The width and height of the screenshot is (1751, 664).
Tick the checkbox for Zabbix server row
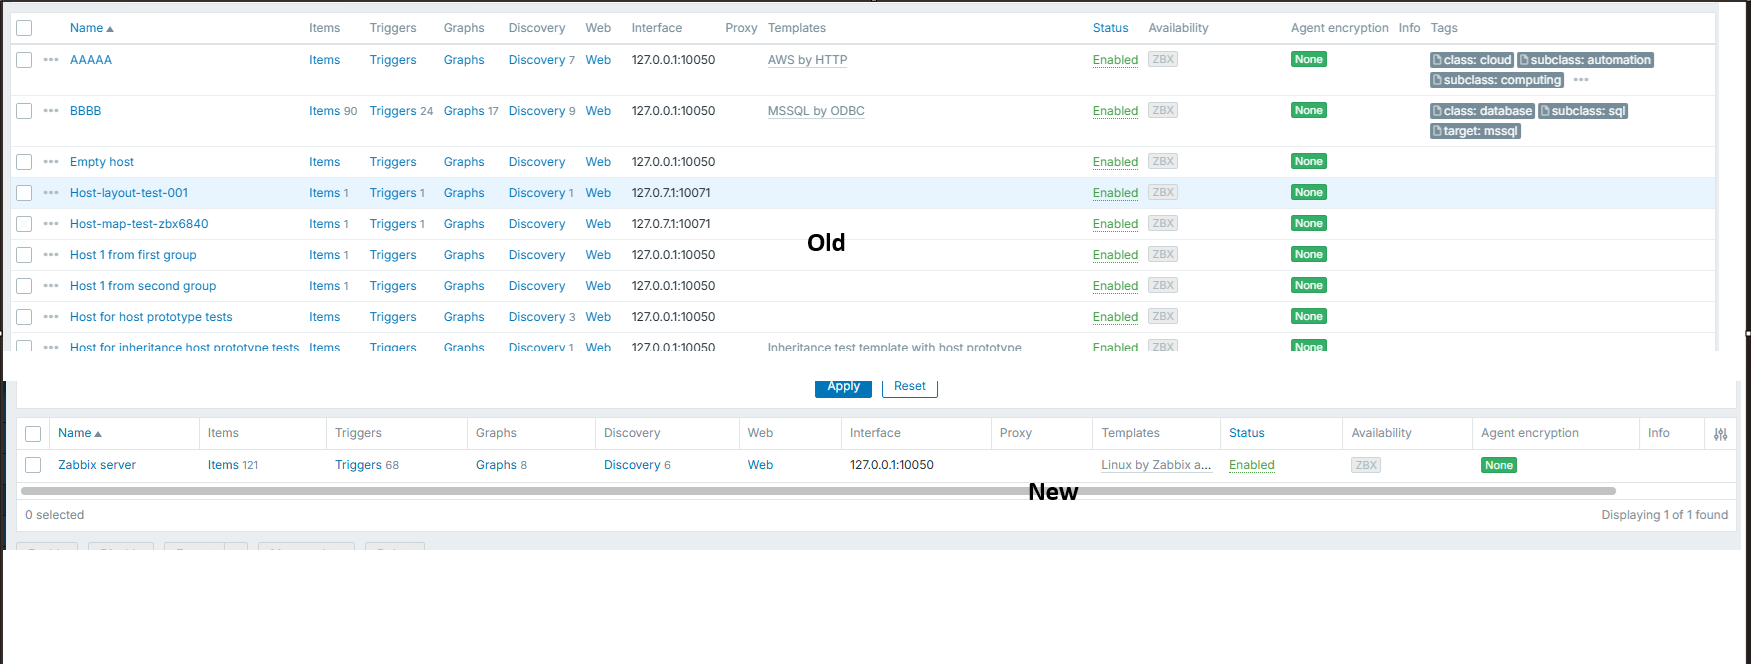coord(33,465)
